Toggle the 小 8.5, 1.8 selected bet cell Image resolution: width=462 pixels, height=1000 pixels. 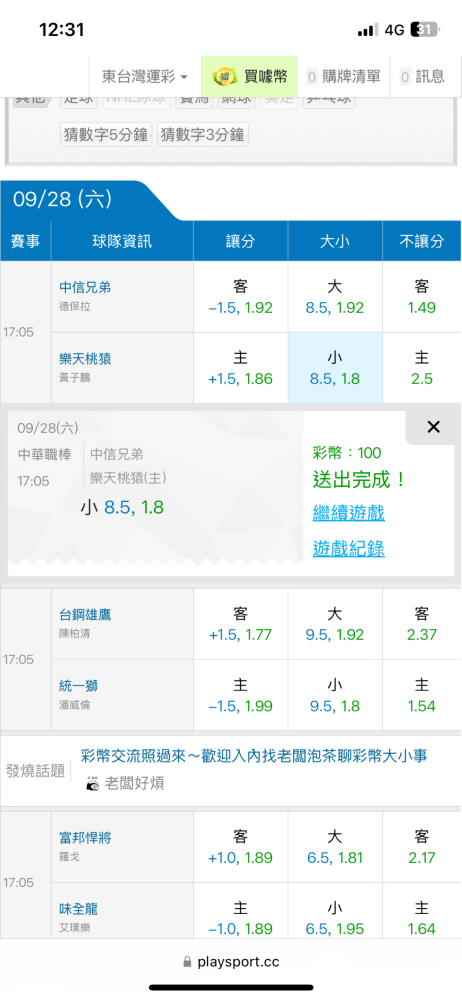tap(335, 368)
